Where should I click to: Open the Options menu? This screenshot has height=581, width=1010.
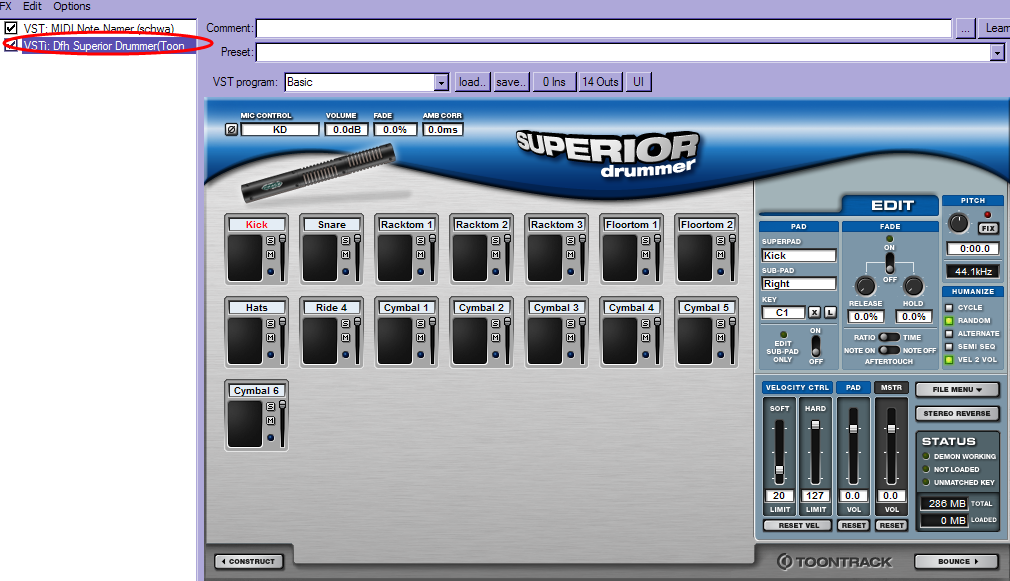point(71,6)
